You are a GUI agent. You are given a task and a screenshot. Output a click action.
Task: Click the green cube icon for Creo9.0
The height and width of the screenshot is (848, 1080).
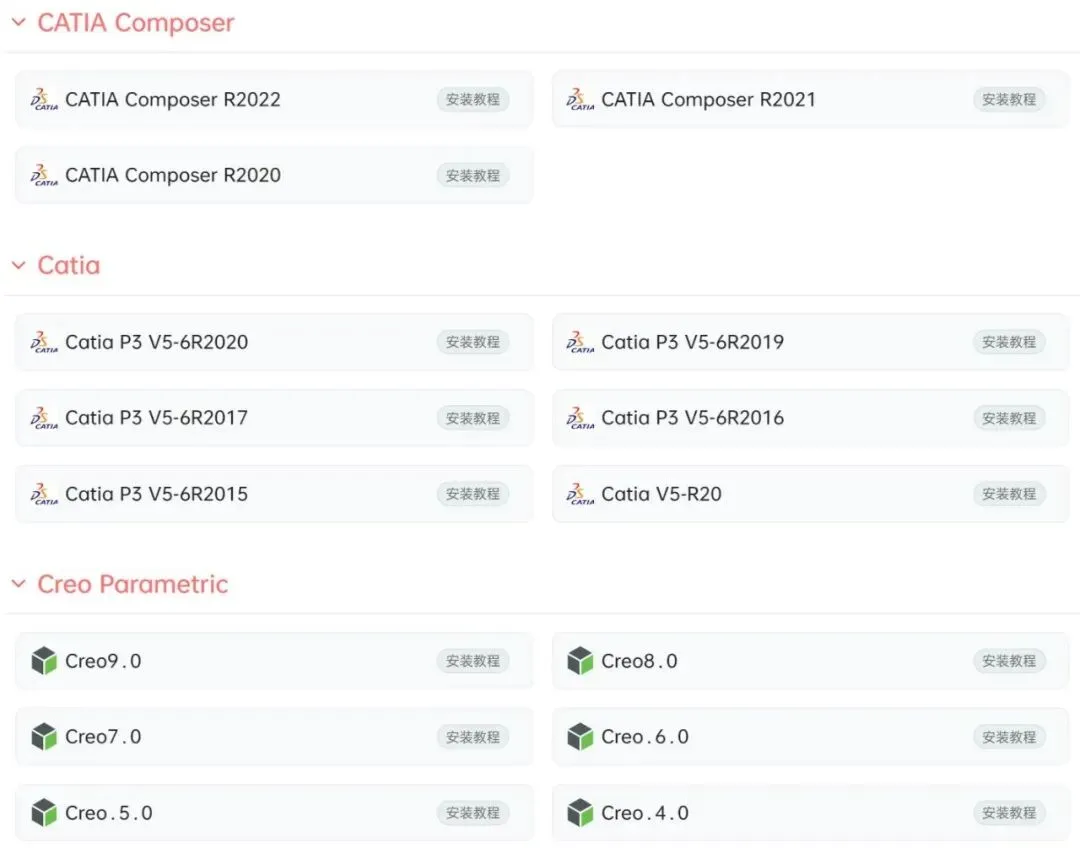tap(44, 661)
